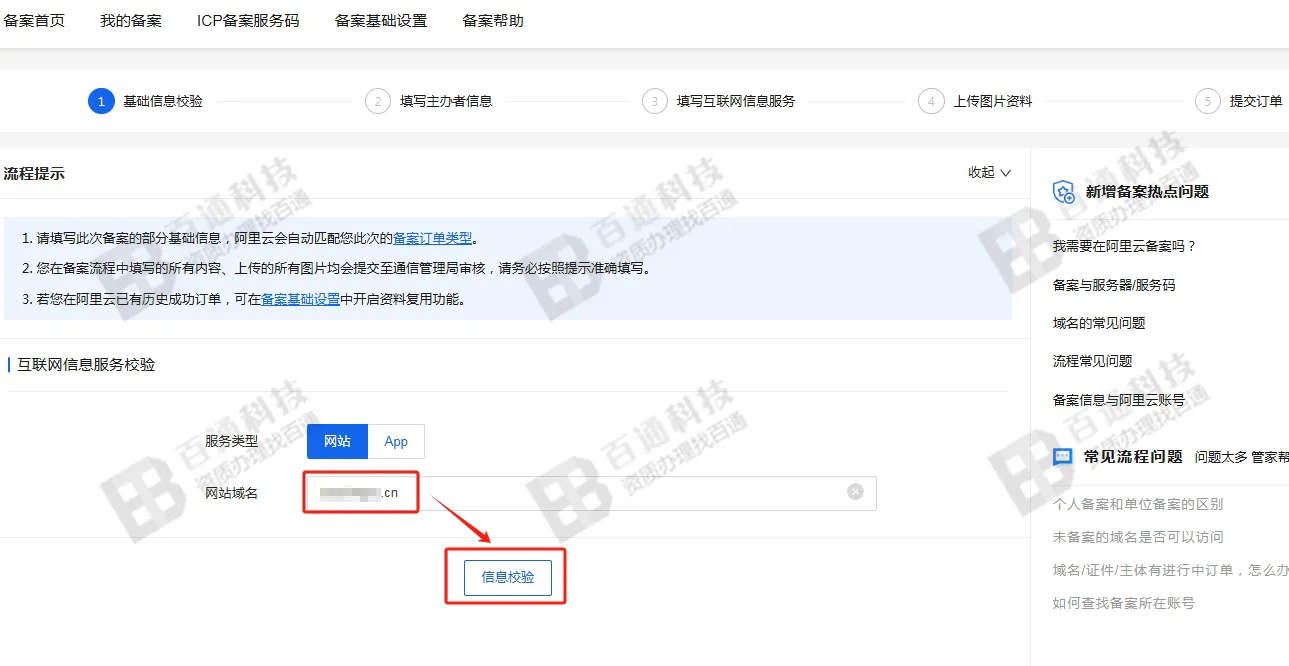Click the shield icon beside 新增备案热点问题

(x=1064, y=192)
